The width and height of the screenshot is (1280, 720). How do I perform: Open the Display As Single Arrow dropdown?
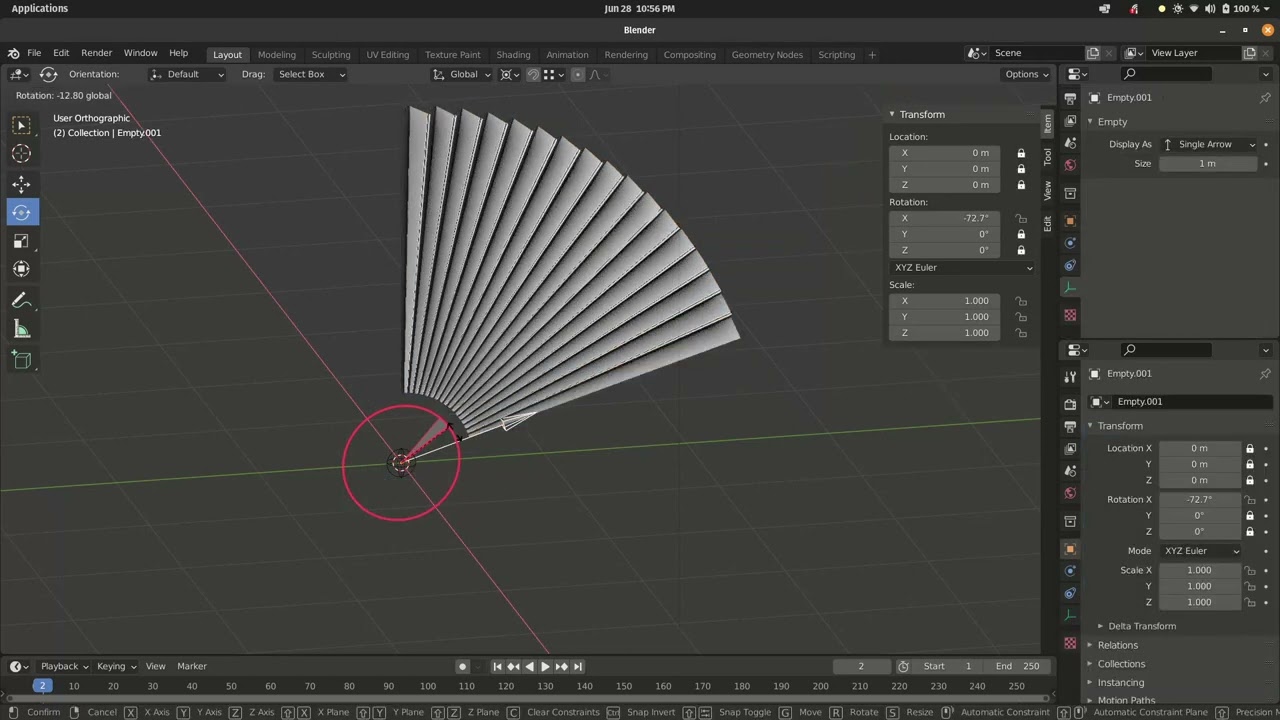coord(1208,144)
